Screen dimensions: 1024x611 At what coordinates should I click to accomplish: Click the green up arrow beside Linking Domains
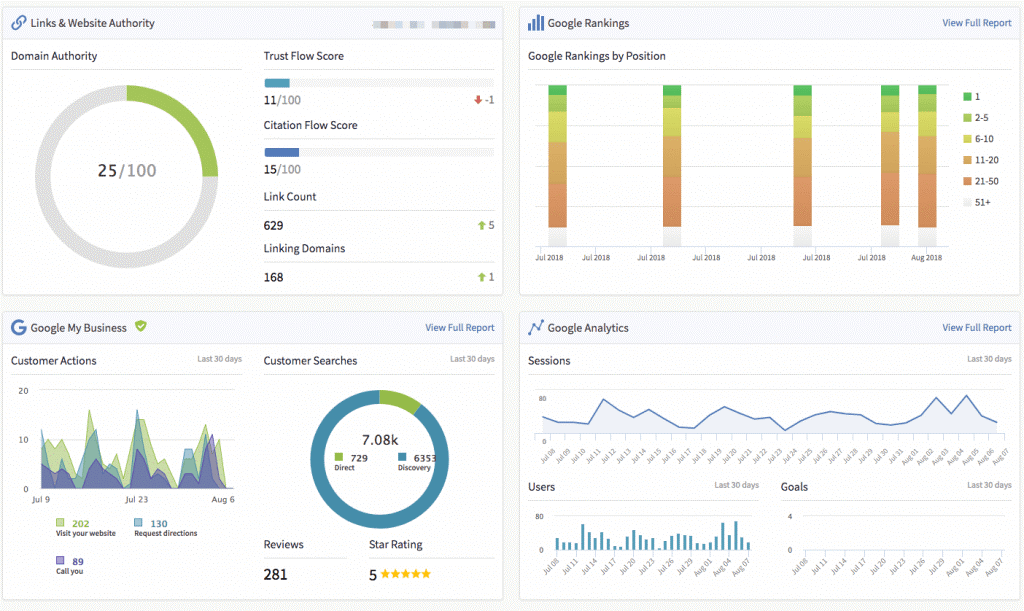[481, 277]
